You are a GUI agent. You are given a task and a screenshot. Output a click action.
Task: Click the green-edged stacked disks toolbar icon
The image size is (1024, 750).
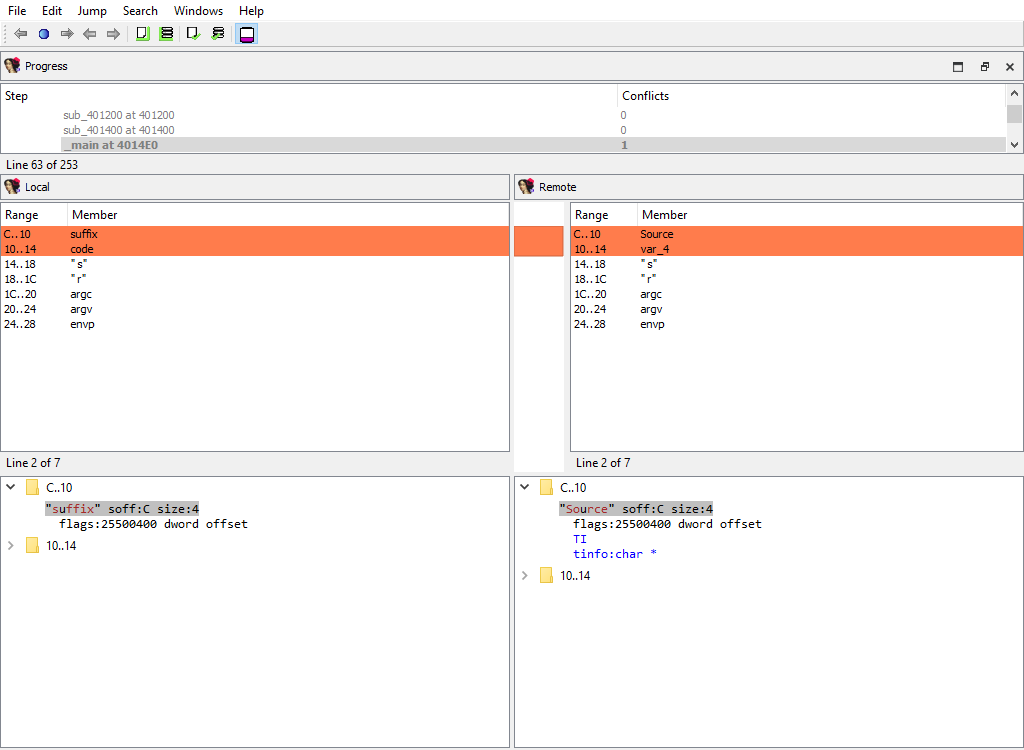tap(167, 34)
